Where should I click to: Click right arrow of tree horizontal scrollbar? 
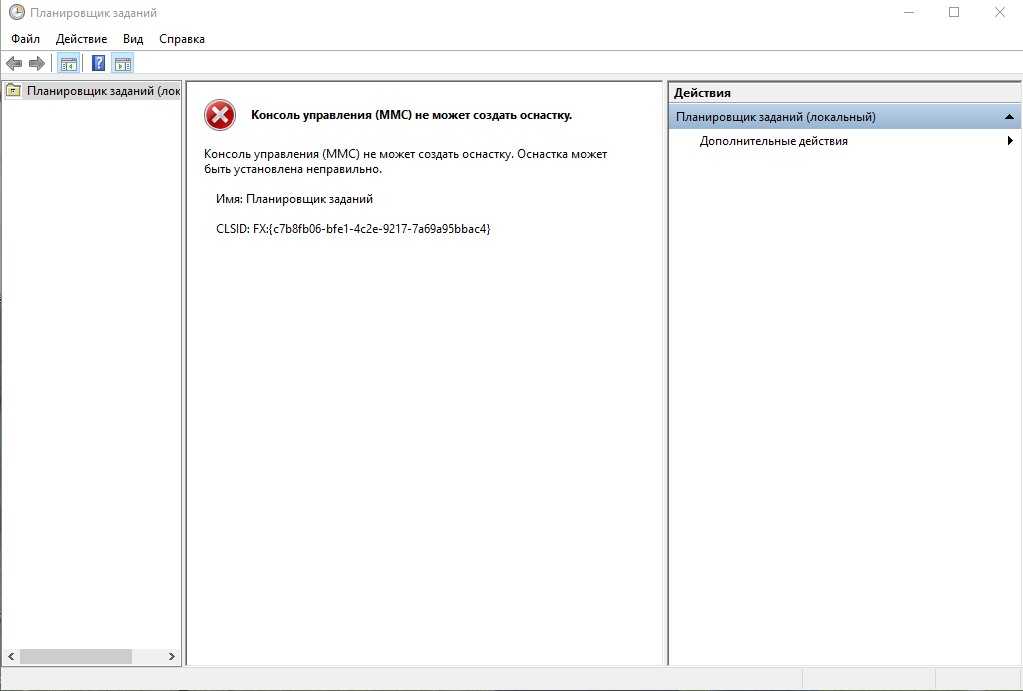172,656
